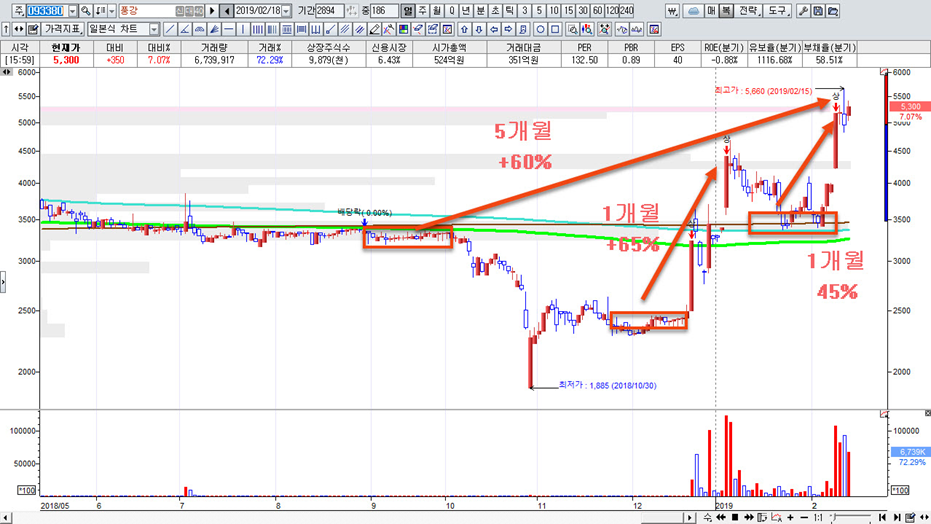The height and width of the screenshot is (524, 931).
Task: Select the Fibonacci arc tool
Action: pyautogui.click(x=200, y=28)
